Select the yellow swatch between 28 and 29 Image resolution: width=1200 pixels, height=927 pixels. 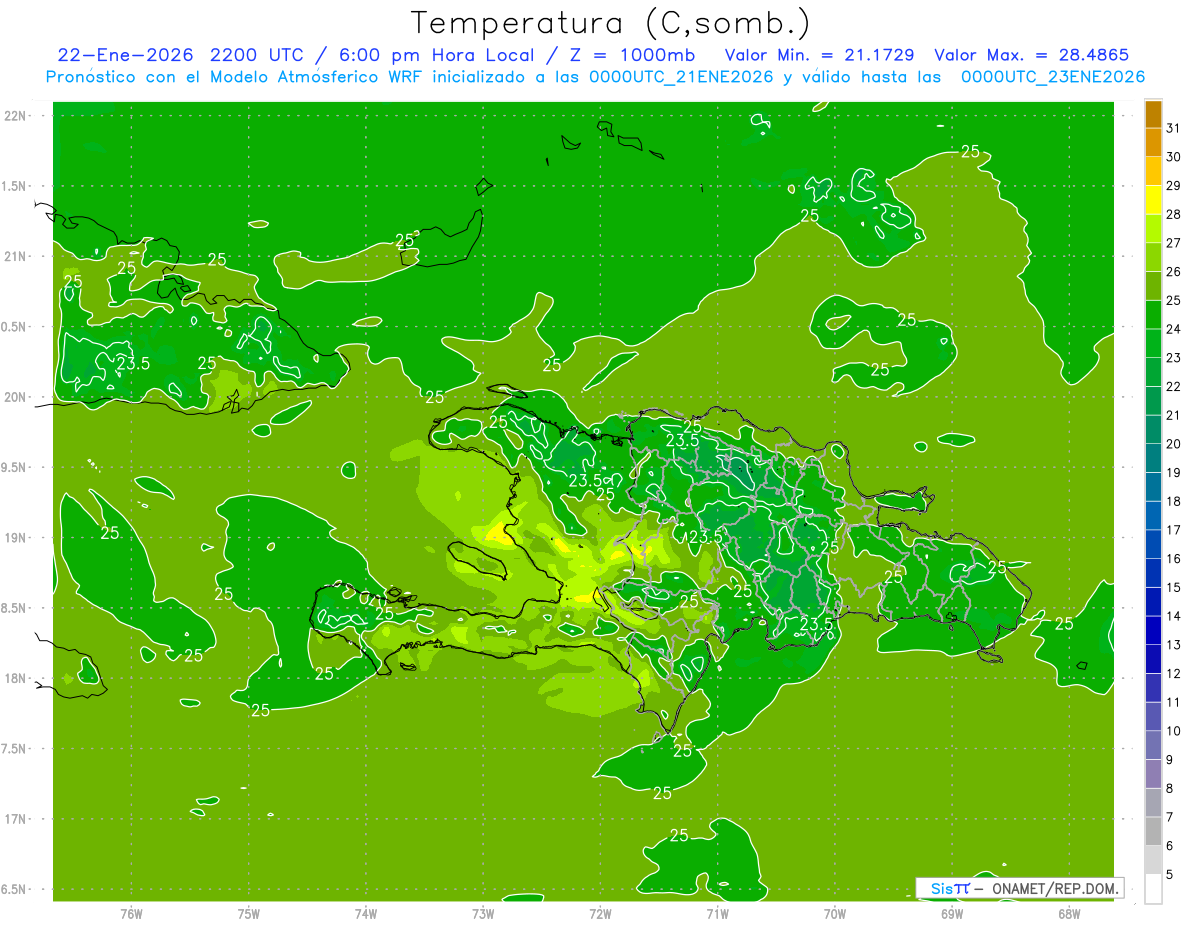coord(1153,200)
